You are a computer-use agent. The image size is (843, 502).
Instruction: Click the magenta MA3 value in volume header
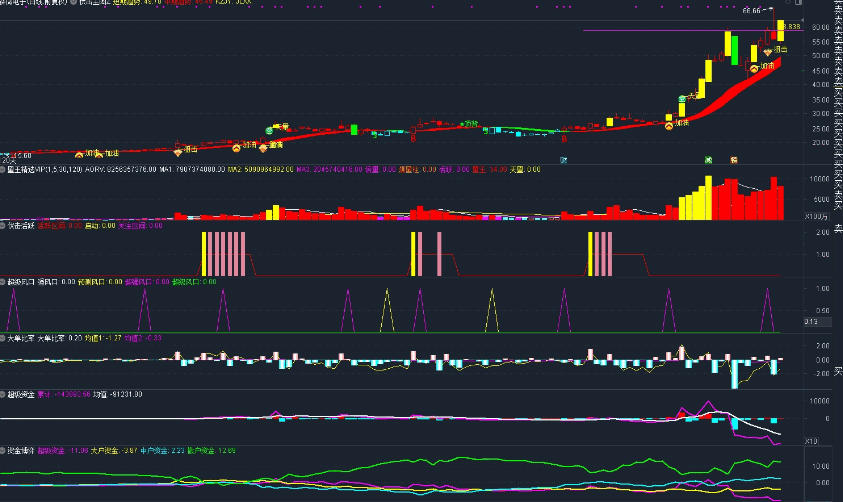pos(329,169)
